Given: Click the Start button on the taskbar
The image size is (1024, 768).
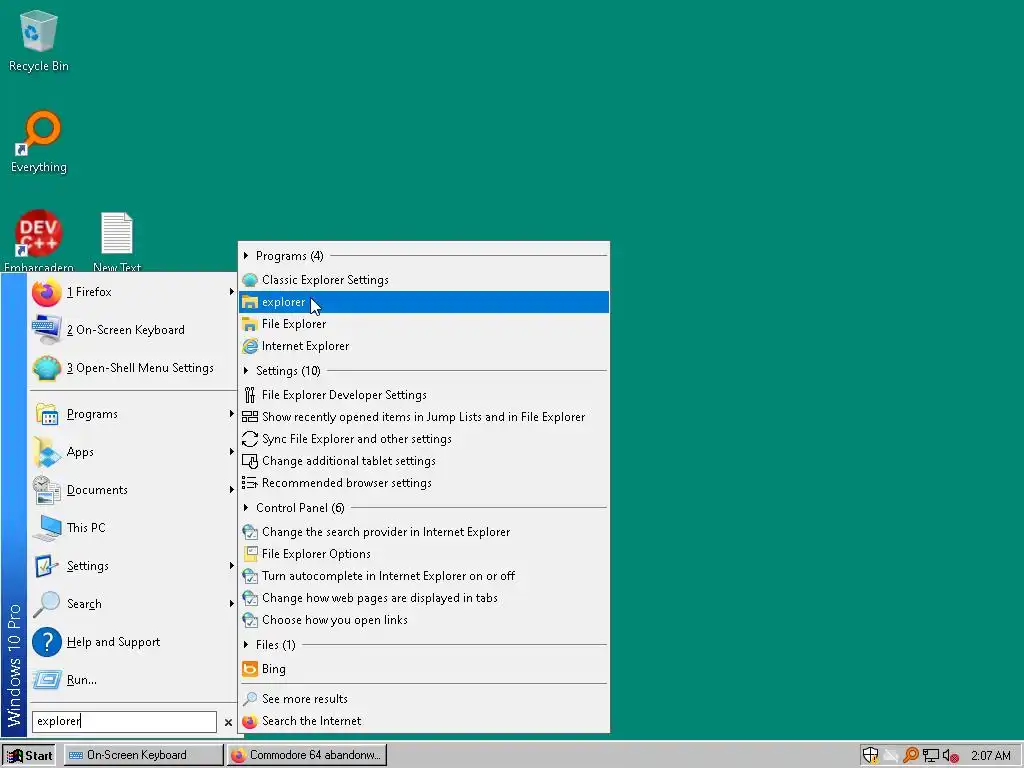Looking at the screenshot, I should tap(29, 755).
